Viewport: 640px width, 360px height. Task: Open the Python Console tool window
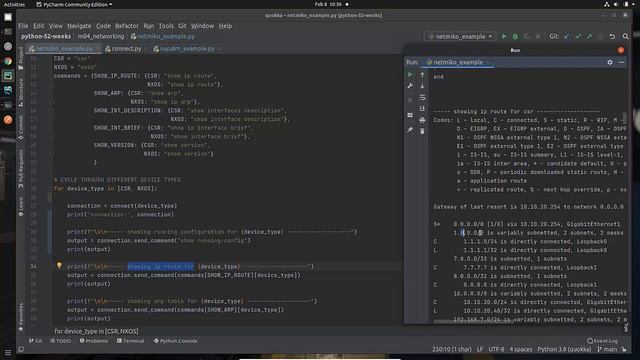click(x=175, y=341)
